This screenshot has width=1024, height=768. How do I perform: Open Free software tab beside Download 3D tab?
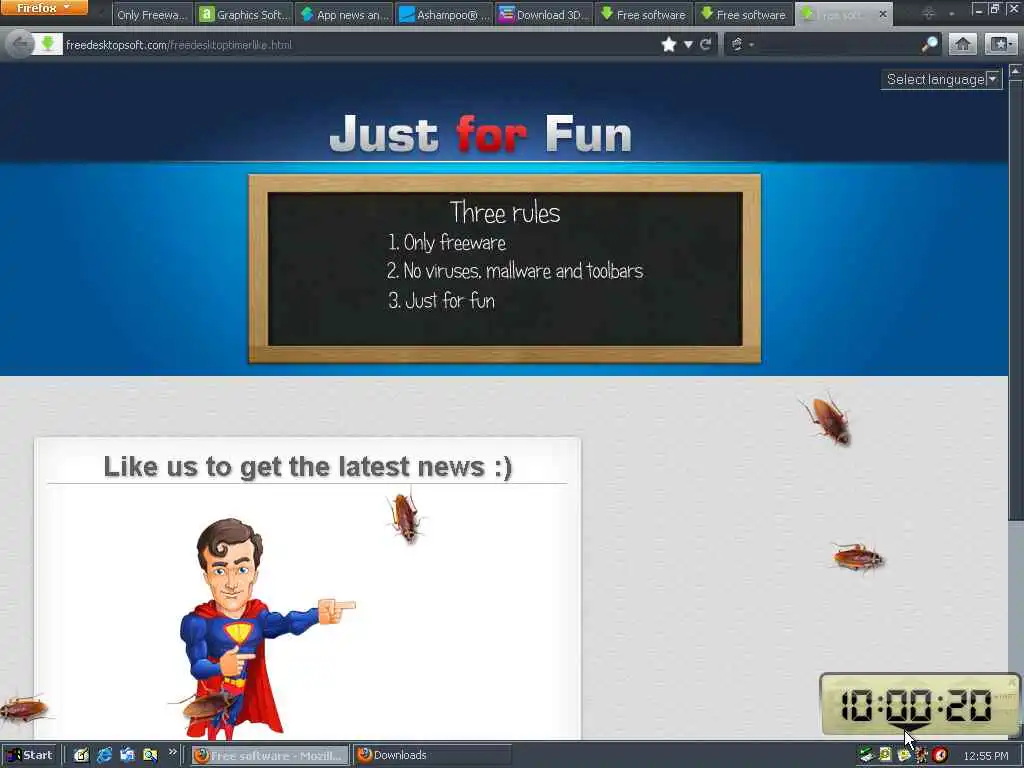(x=644, y=14)
